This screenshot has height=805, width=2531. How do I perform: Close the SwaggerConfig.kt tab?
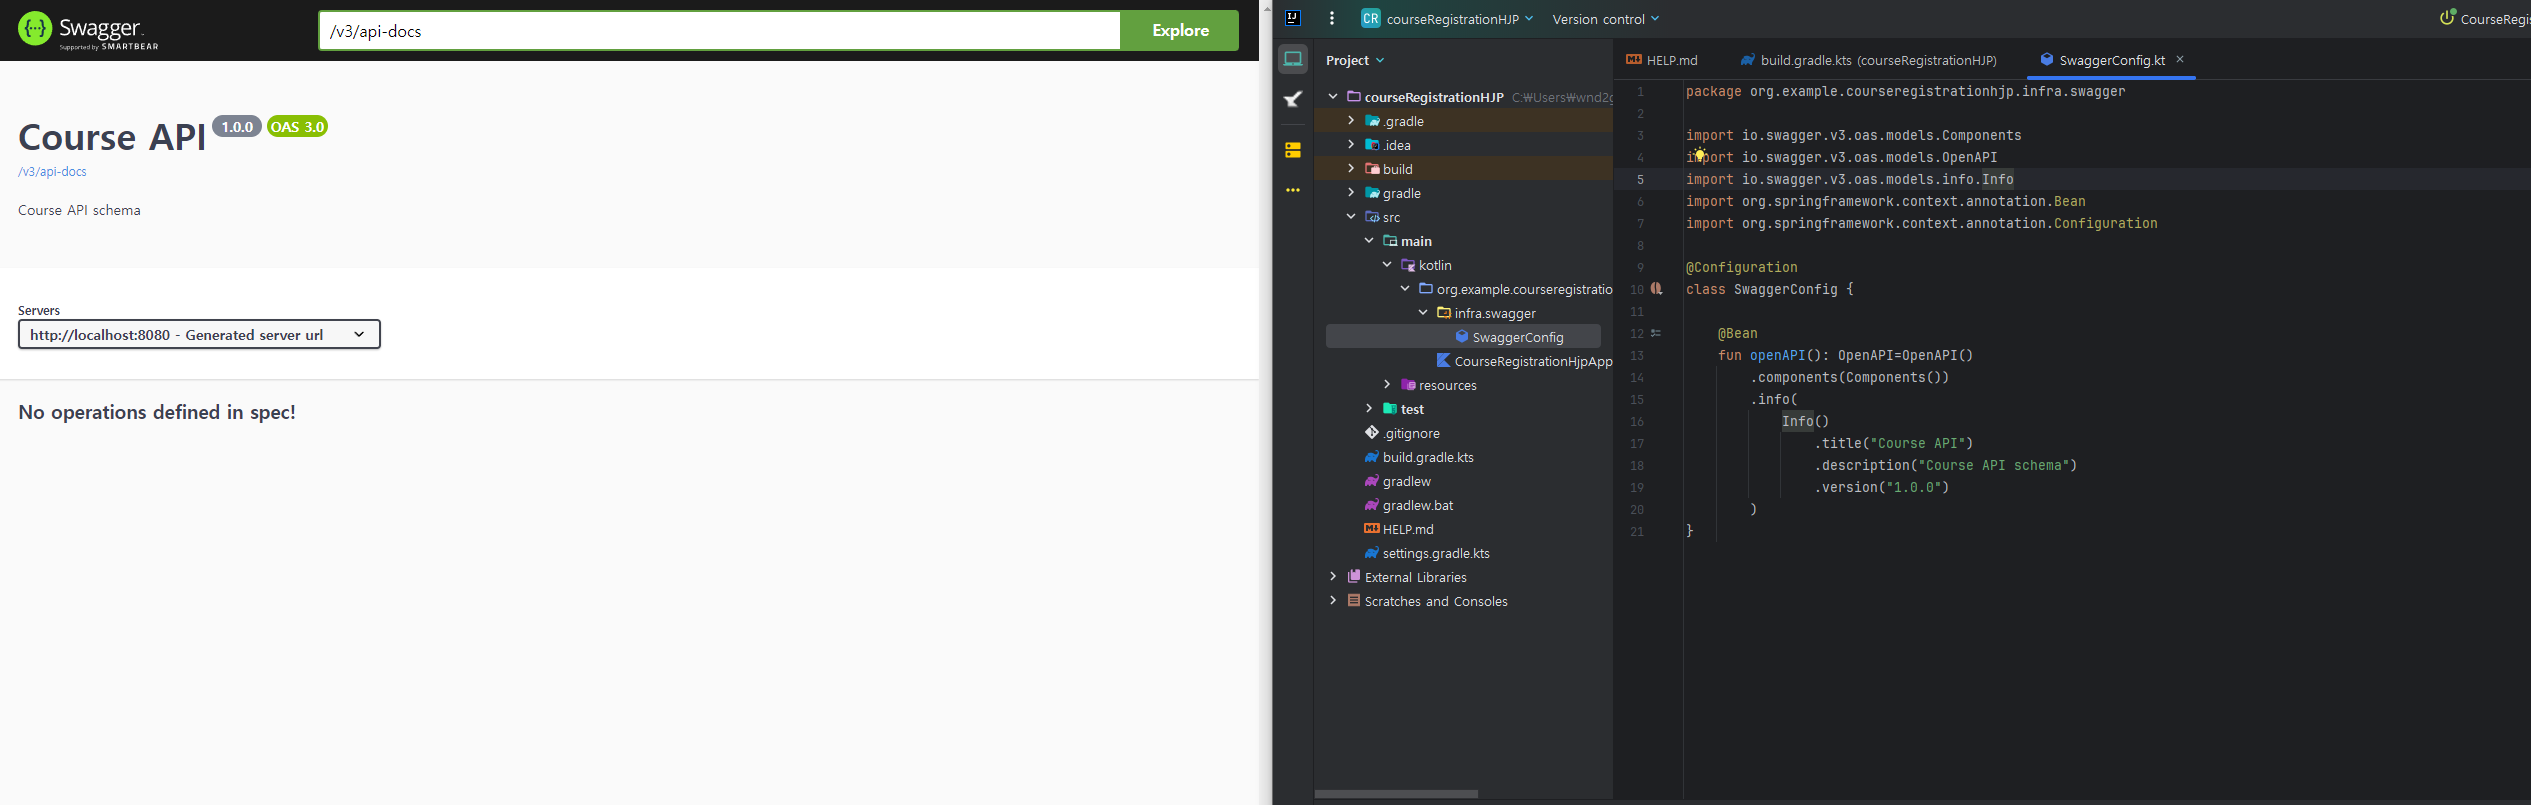pos(2180,59)
